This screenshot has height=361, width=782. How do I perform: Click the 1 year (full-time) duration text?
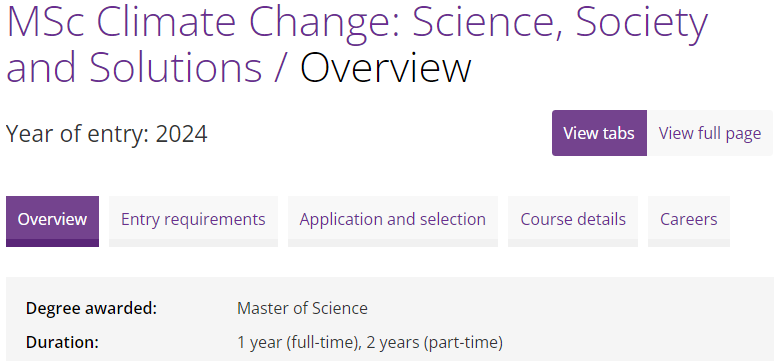coord(299,343)
